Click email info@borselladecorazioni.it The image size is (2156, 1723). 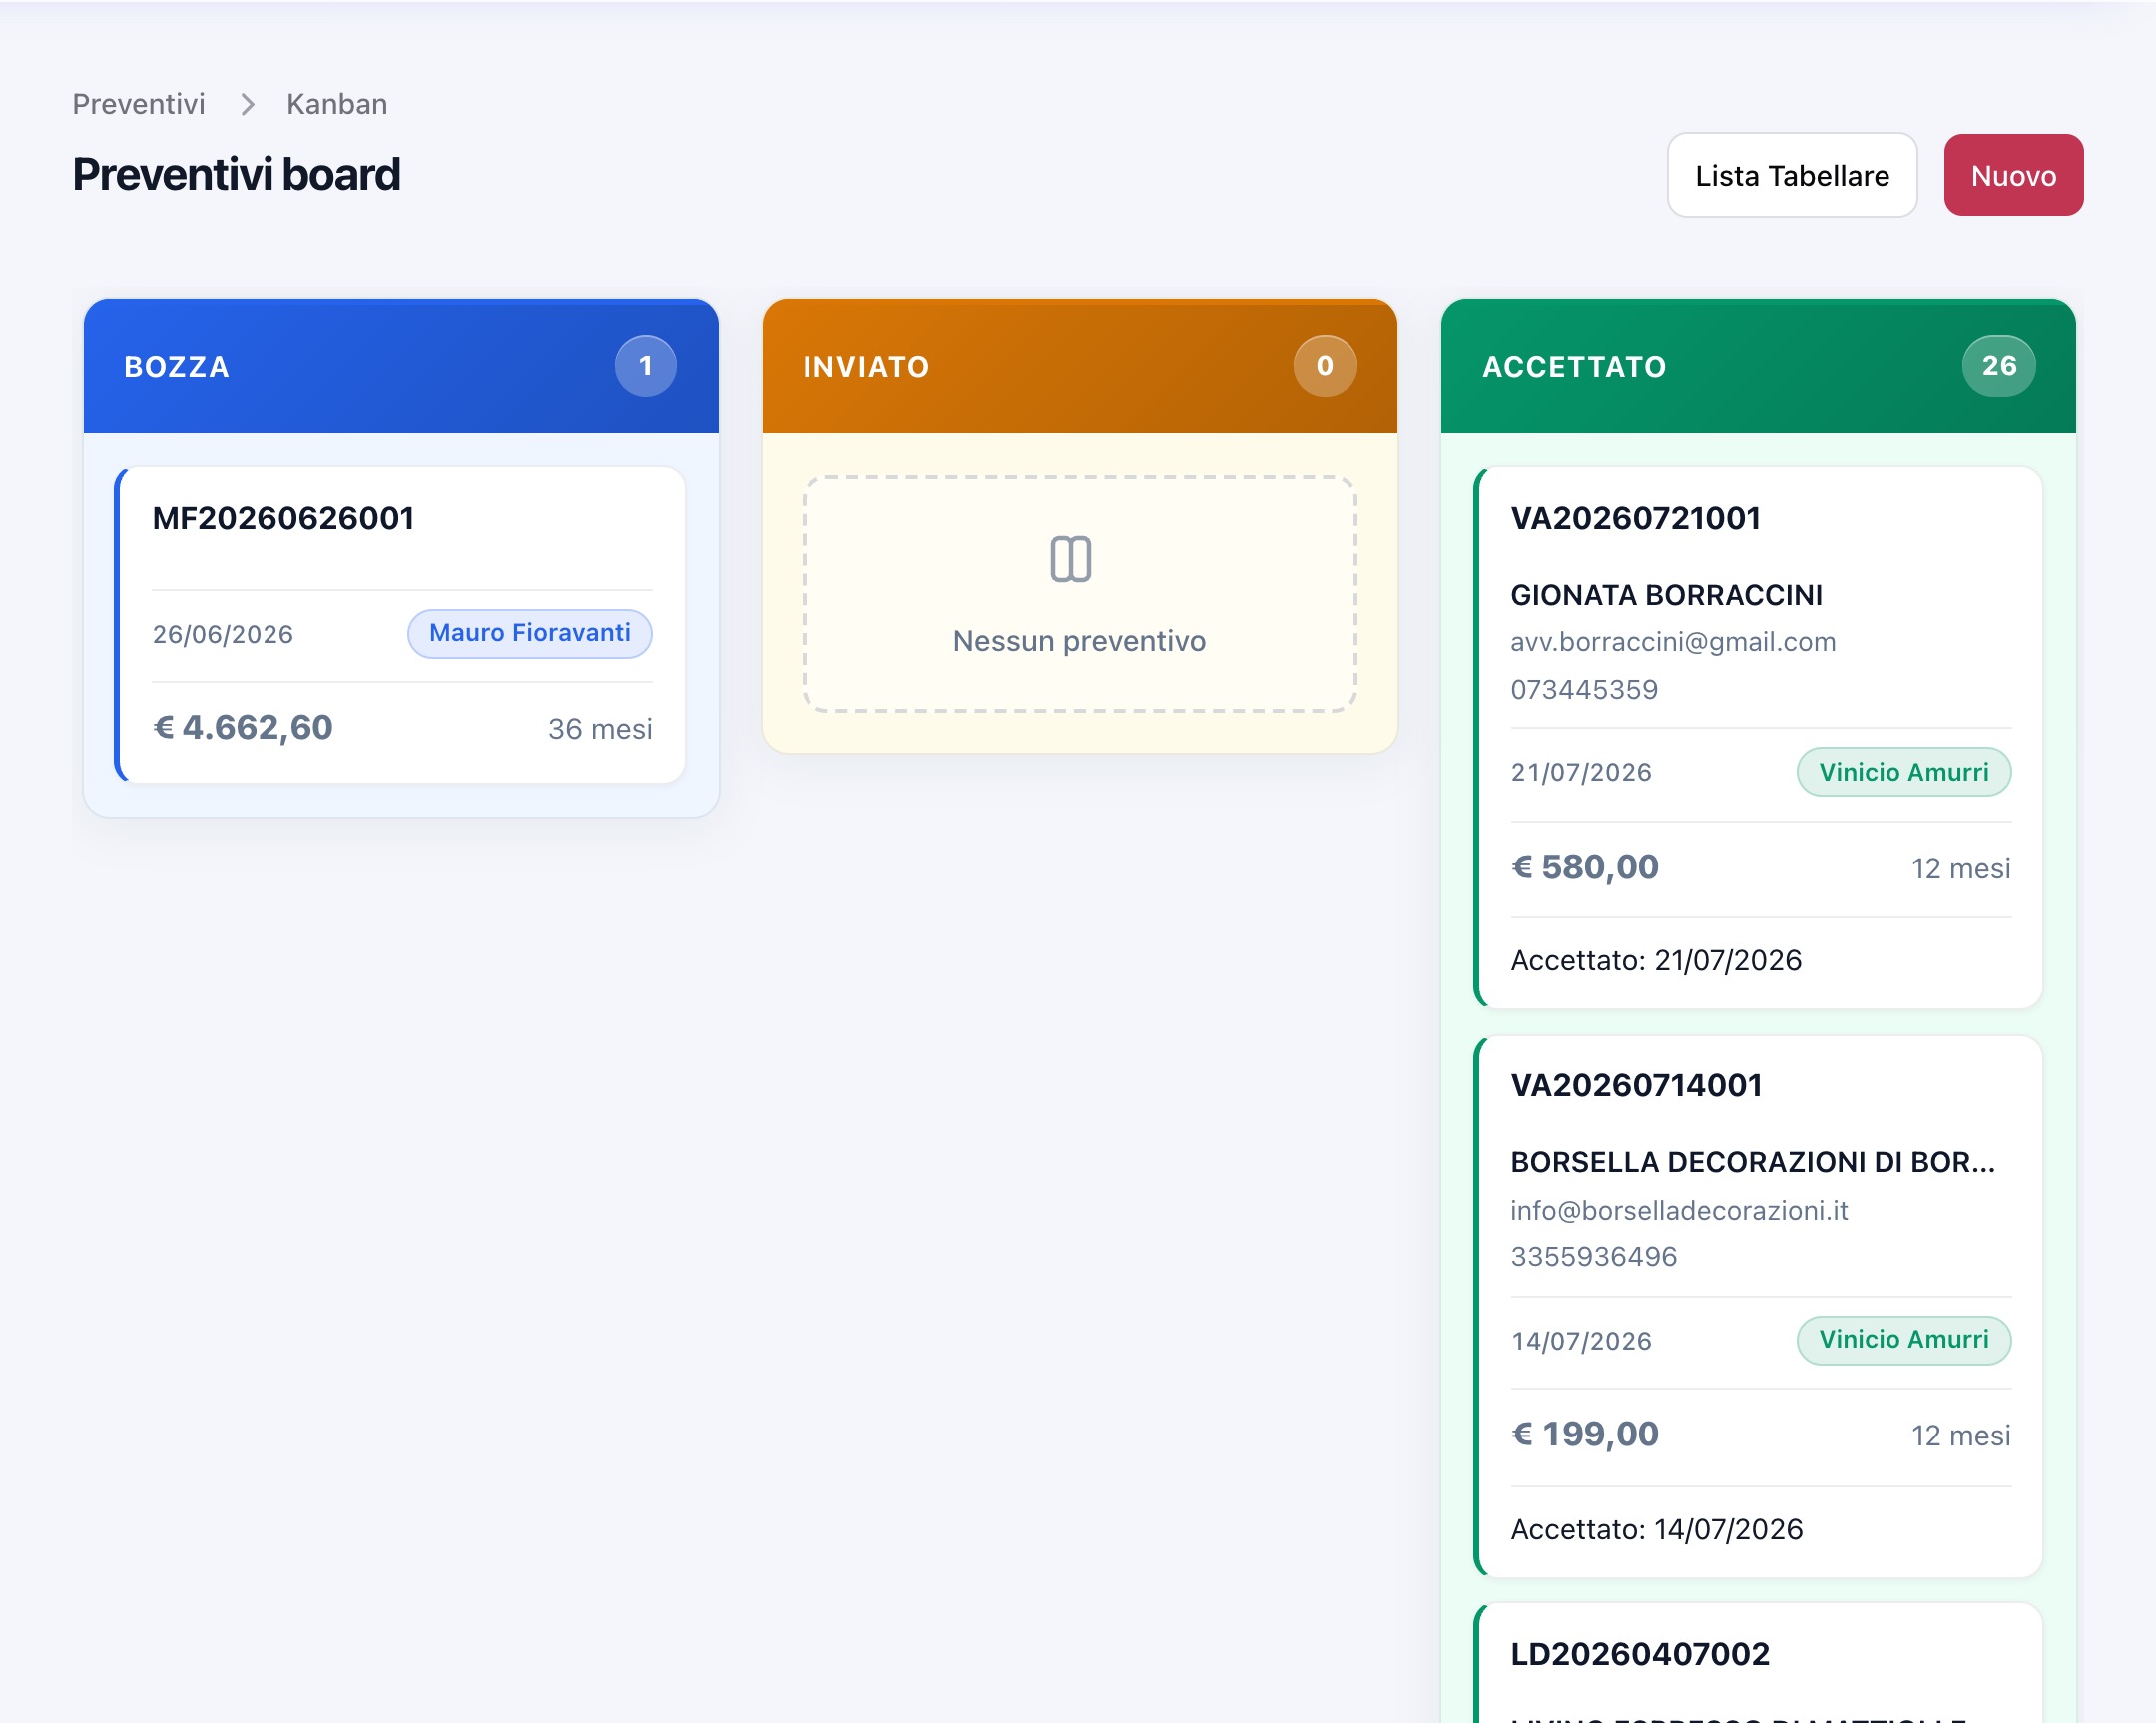coord(1679,1211)
